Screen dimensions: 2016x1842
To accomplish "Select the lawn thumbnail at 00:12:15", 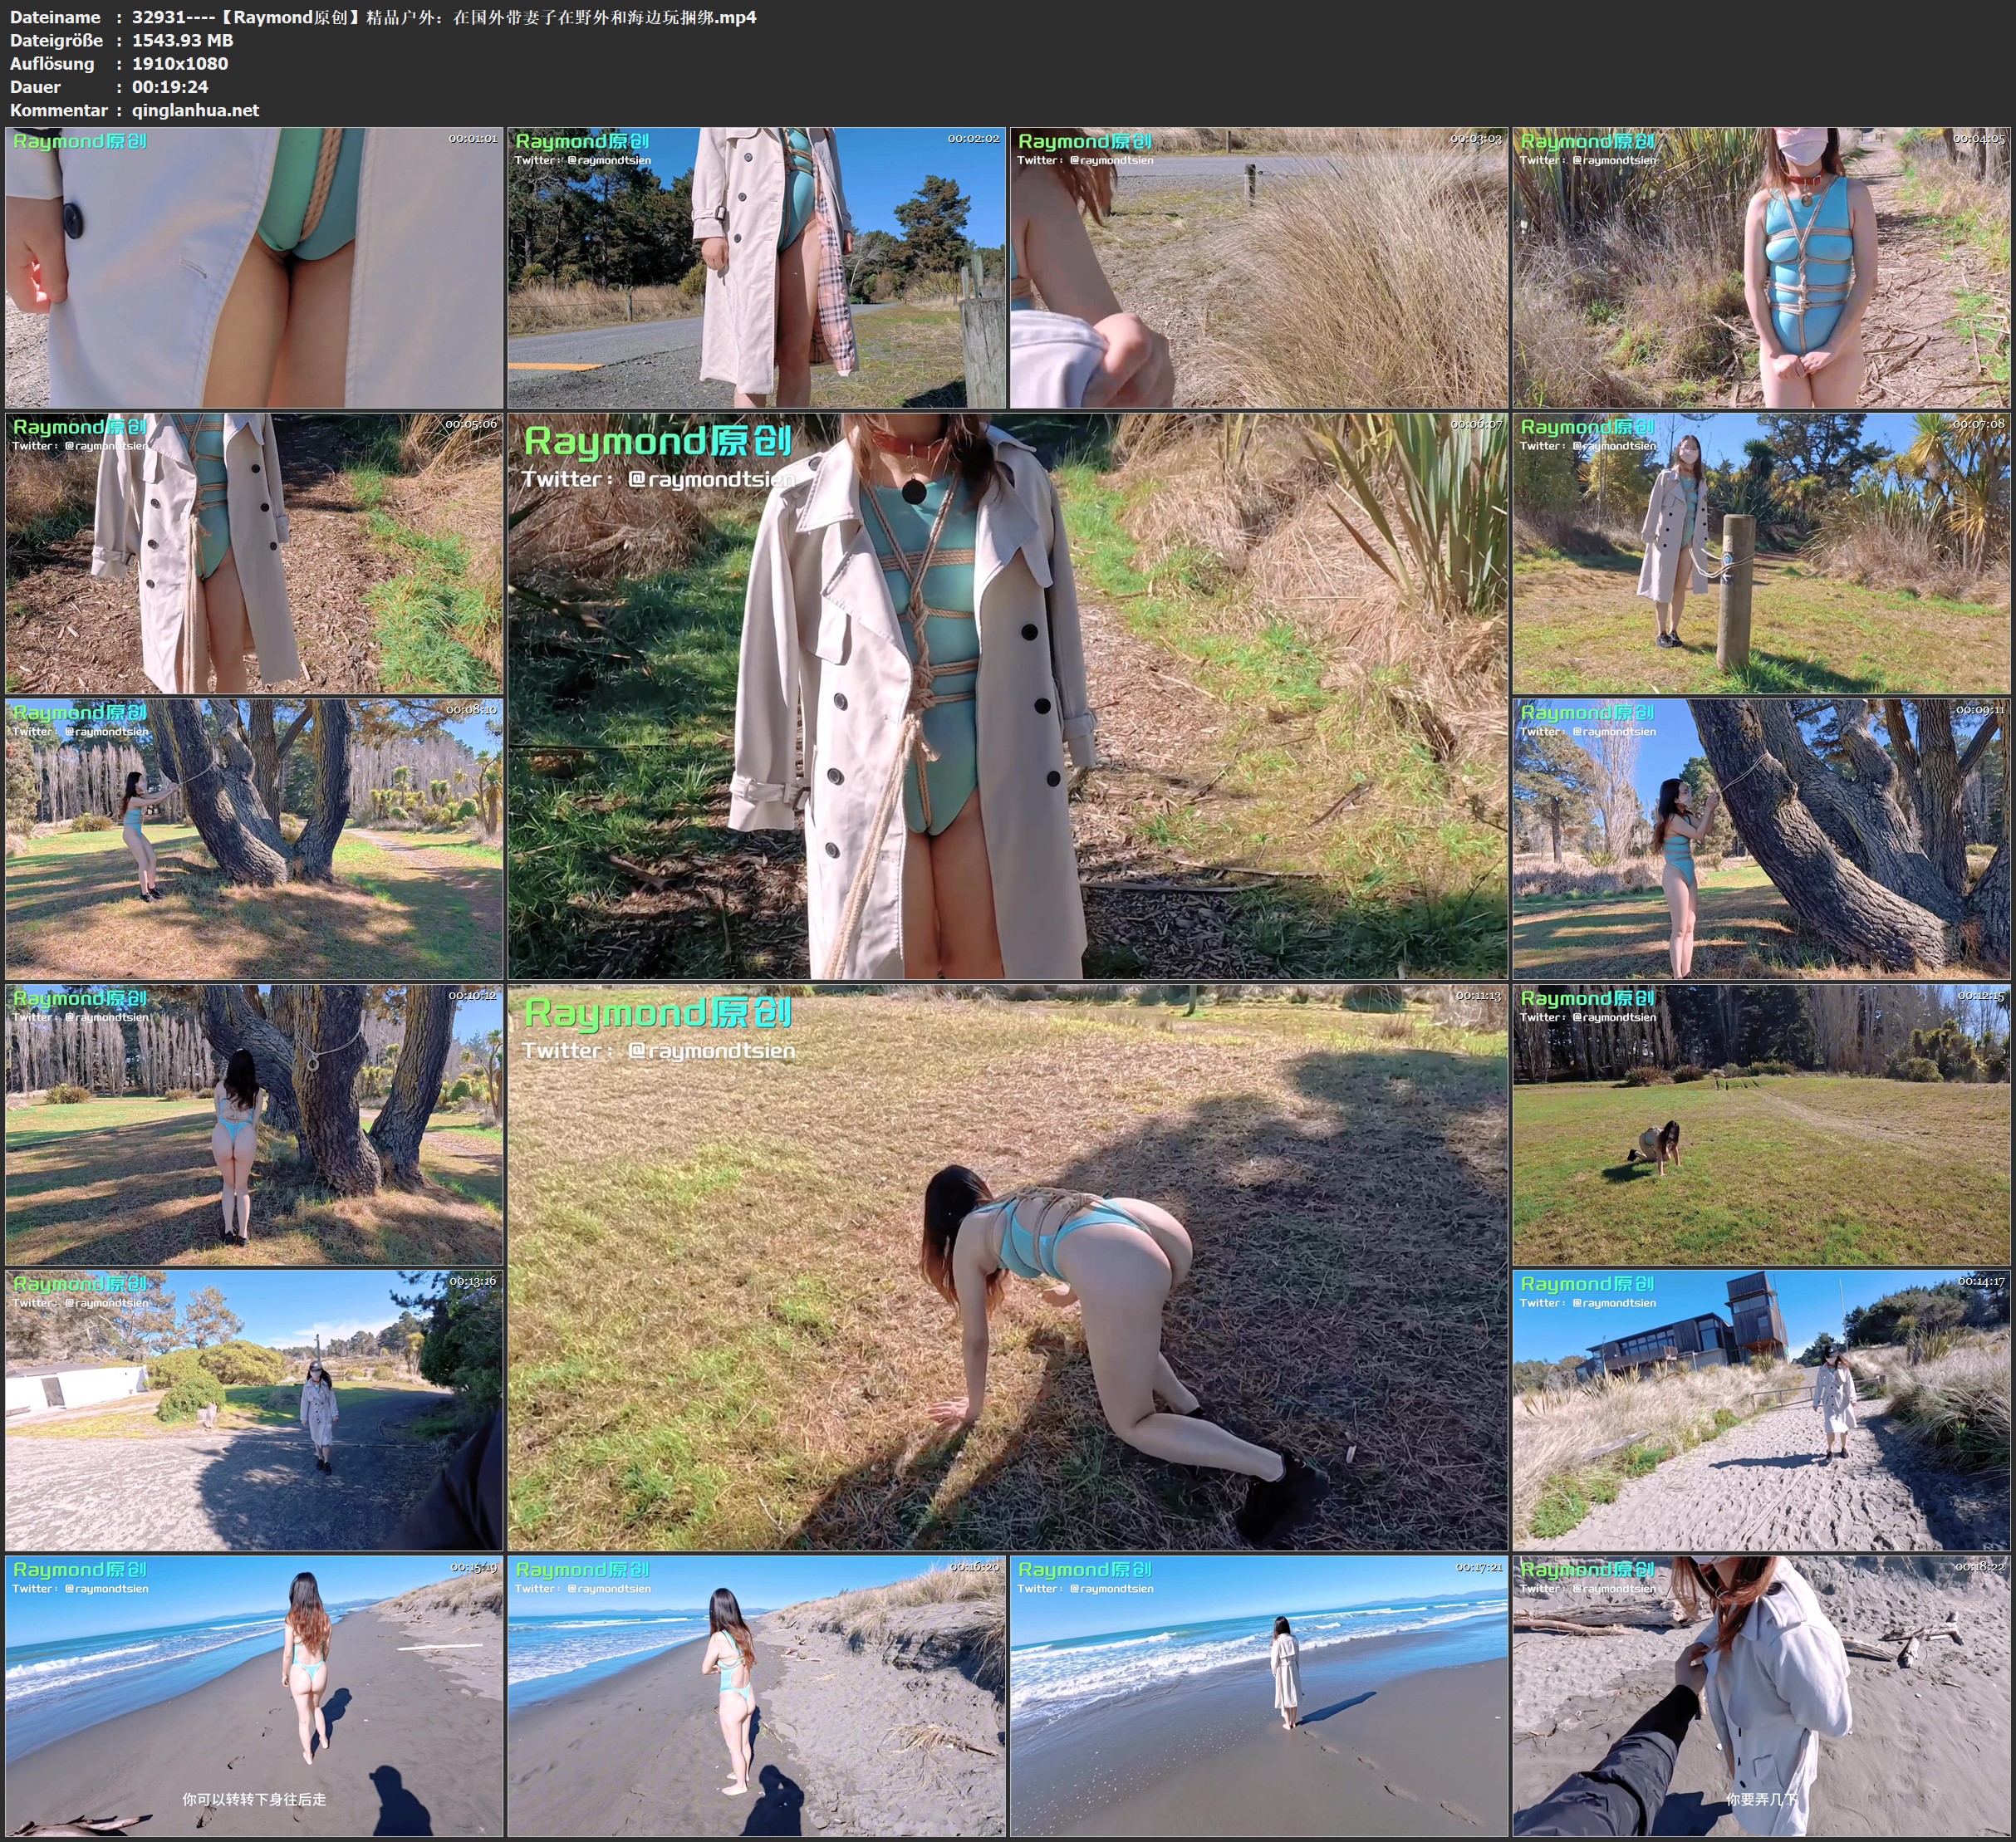I will [1761, 1124].
